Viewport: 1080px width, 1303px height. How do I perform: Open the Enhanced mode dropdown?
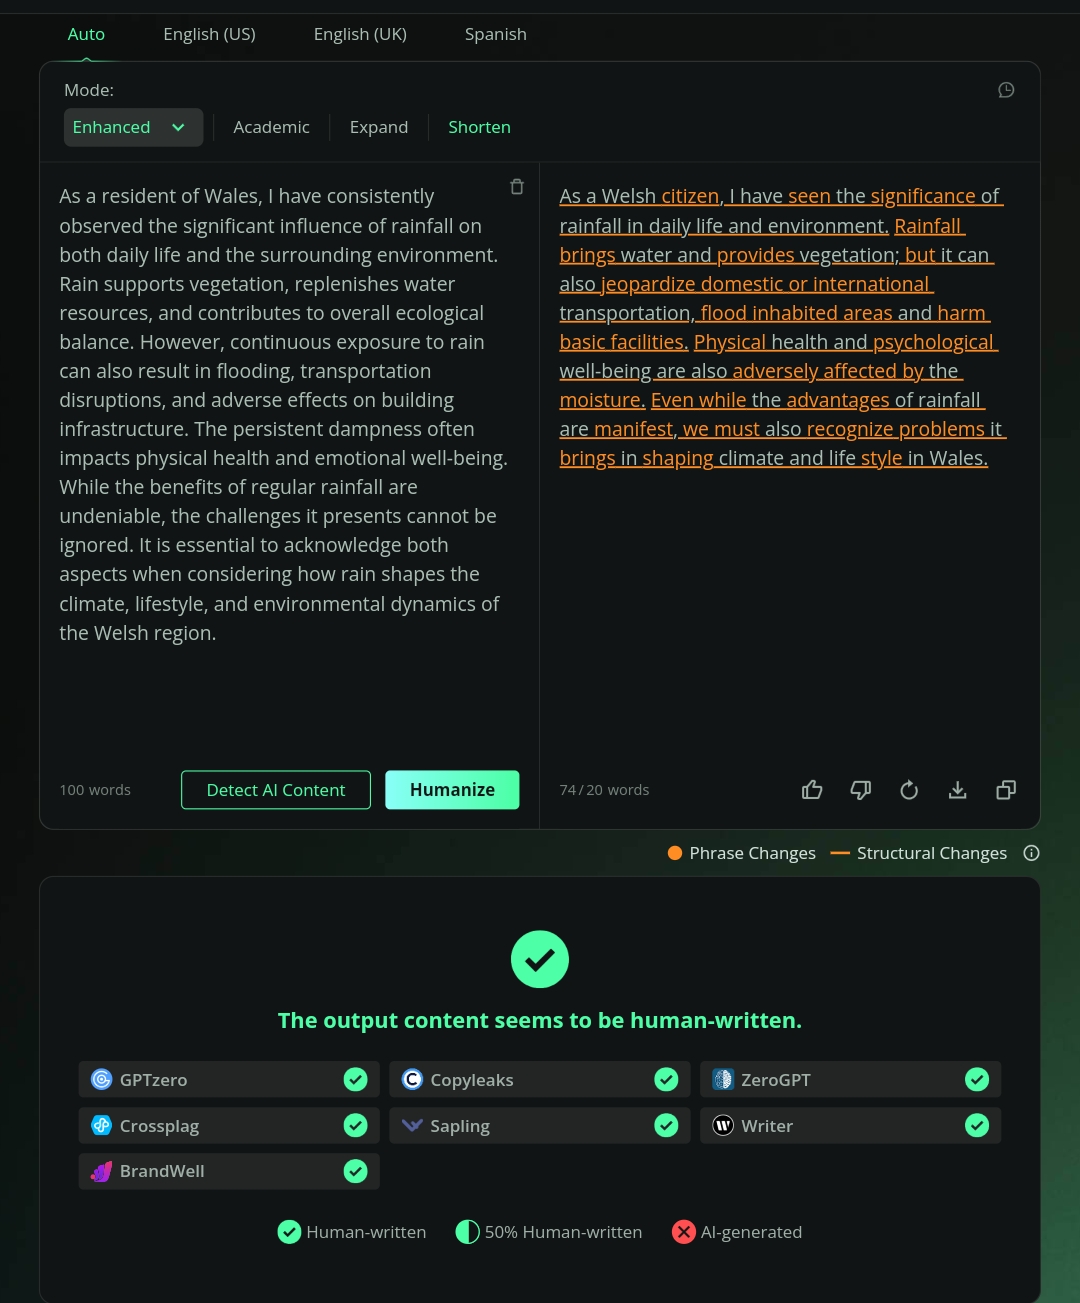coord(133,127)
